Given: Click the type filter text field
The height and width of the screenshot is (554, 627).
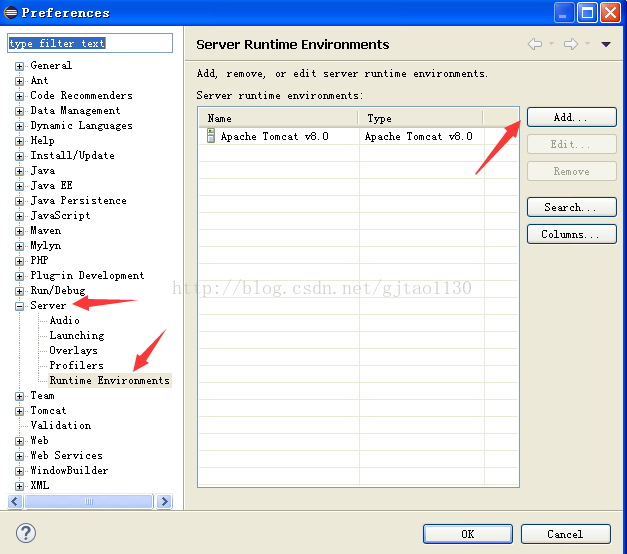Looking at the screenshot, I should point(90,44).
